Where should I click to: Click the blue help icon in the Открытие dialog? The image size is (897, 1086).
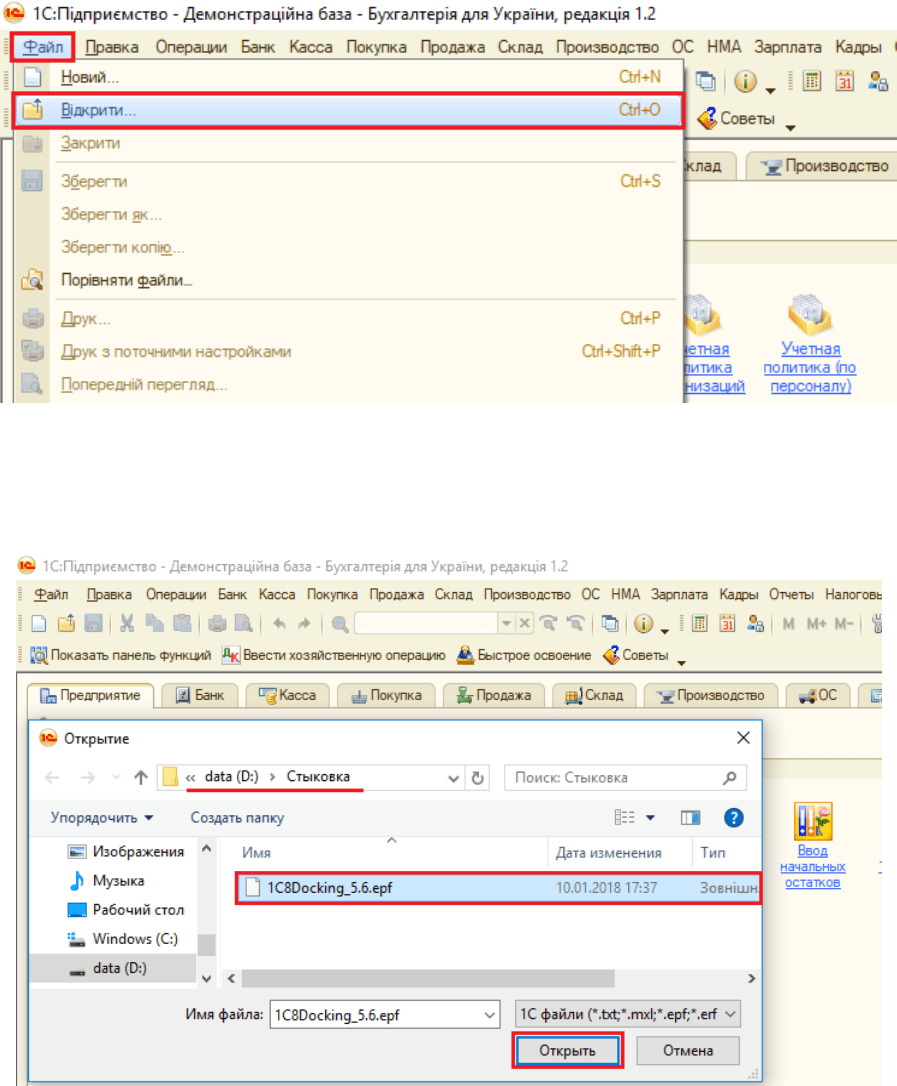click(x=734, y=818)
